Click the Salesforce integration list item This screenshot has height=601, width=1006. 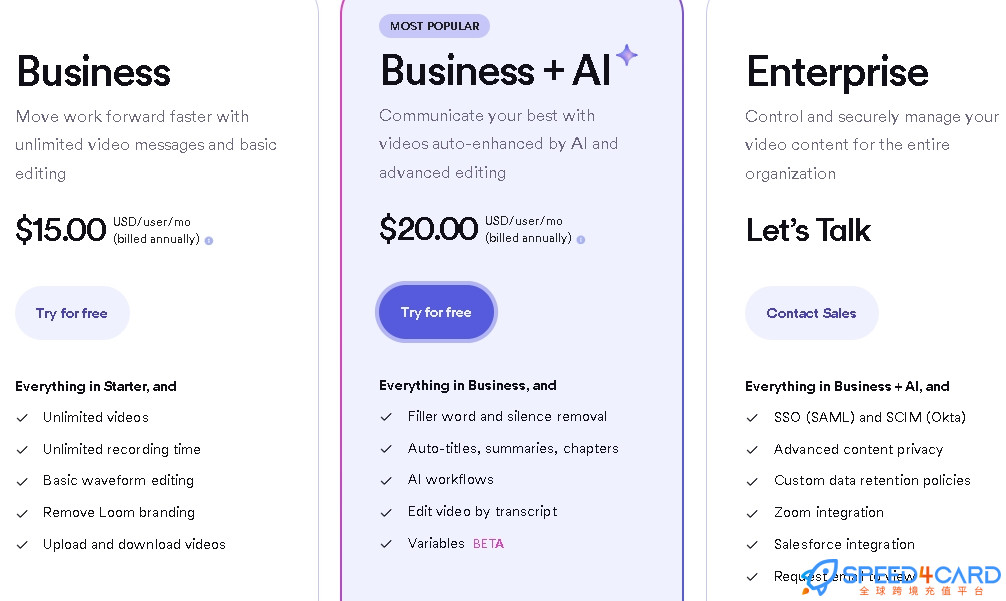(x=844, y=545)
